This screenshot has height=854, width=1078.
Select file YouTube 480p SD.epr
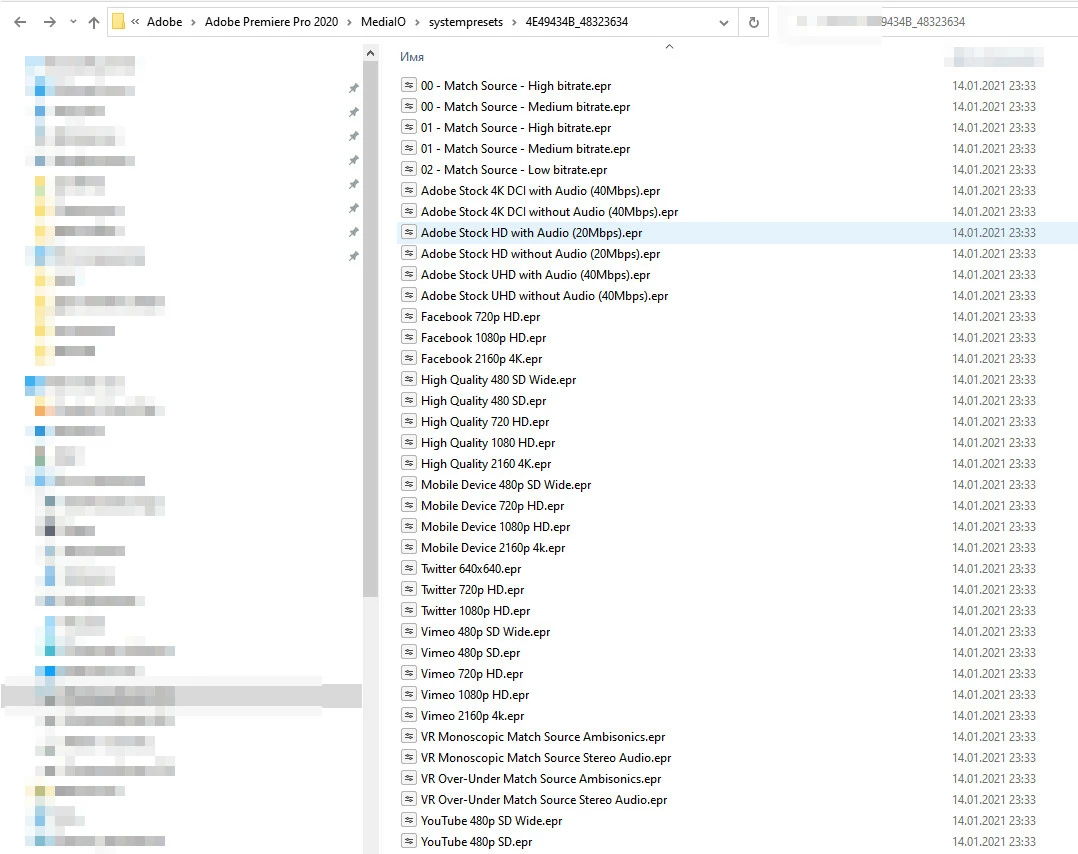tap(476, 842)
